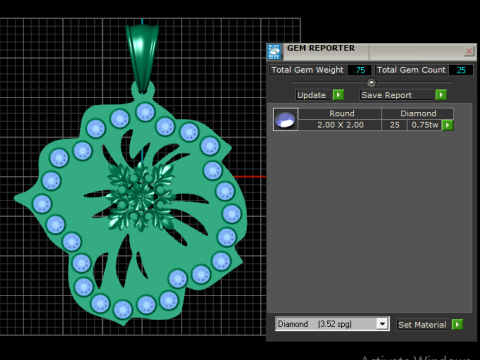The image size is (480, 360).
Task: Click the 2.00 X 2.00 size cell
Action: pyautogui.click(x=340, y=125)
